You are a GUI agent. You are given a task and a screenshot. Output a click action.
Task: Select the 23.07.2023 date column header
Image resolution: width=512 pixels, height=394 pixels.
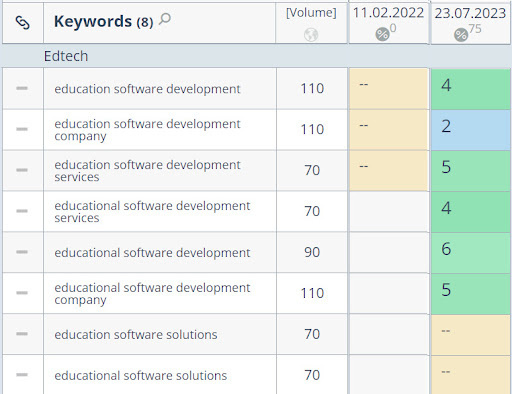coord(470,13)
